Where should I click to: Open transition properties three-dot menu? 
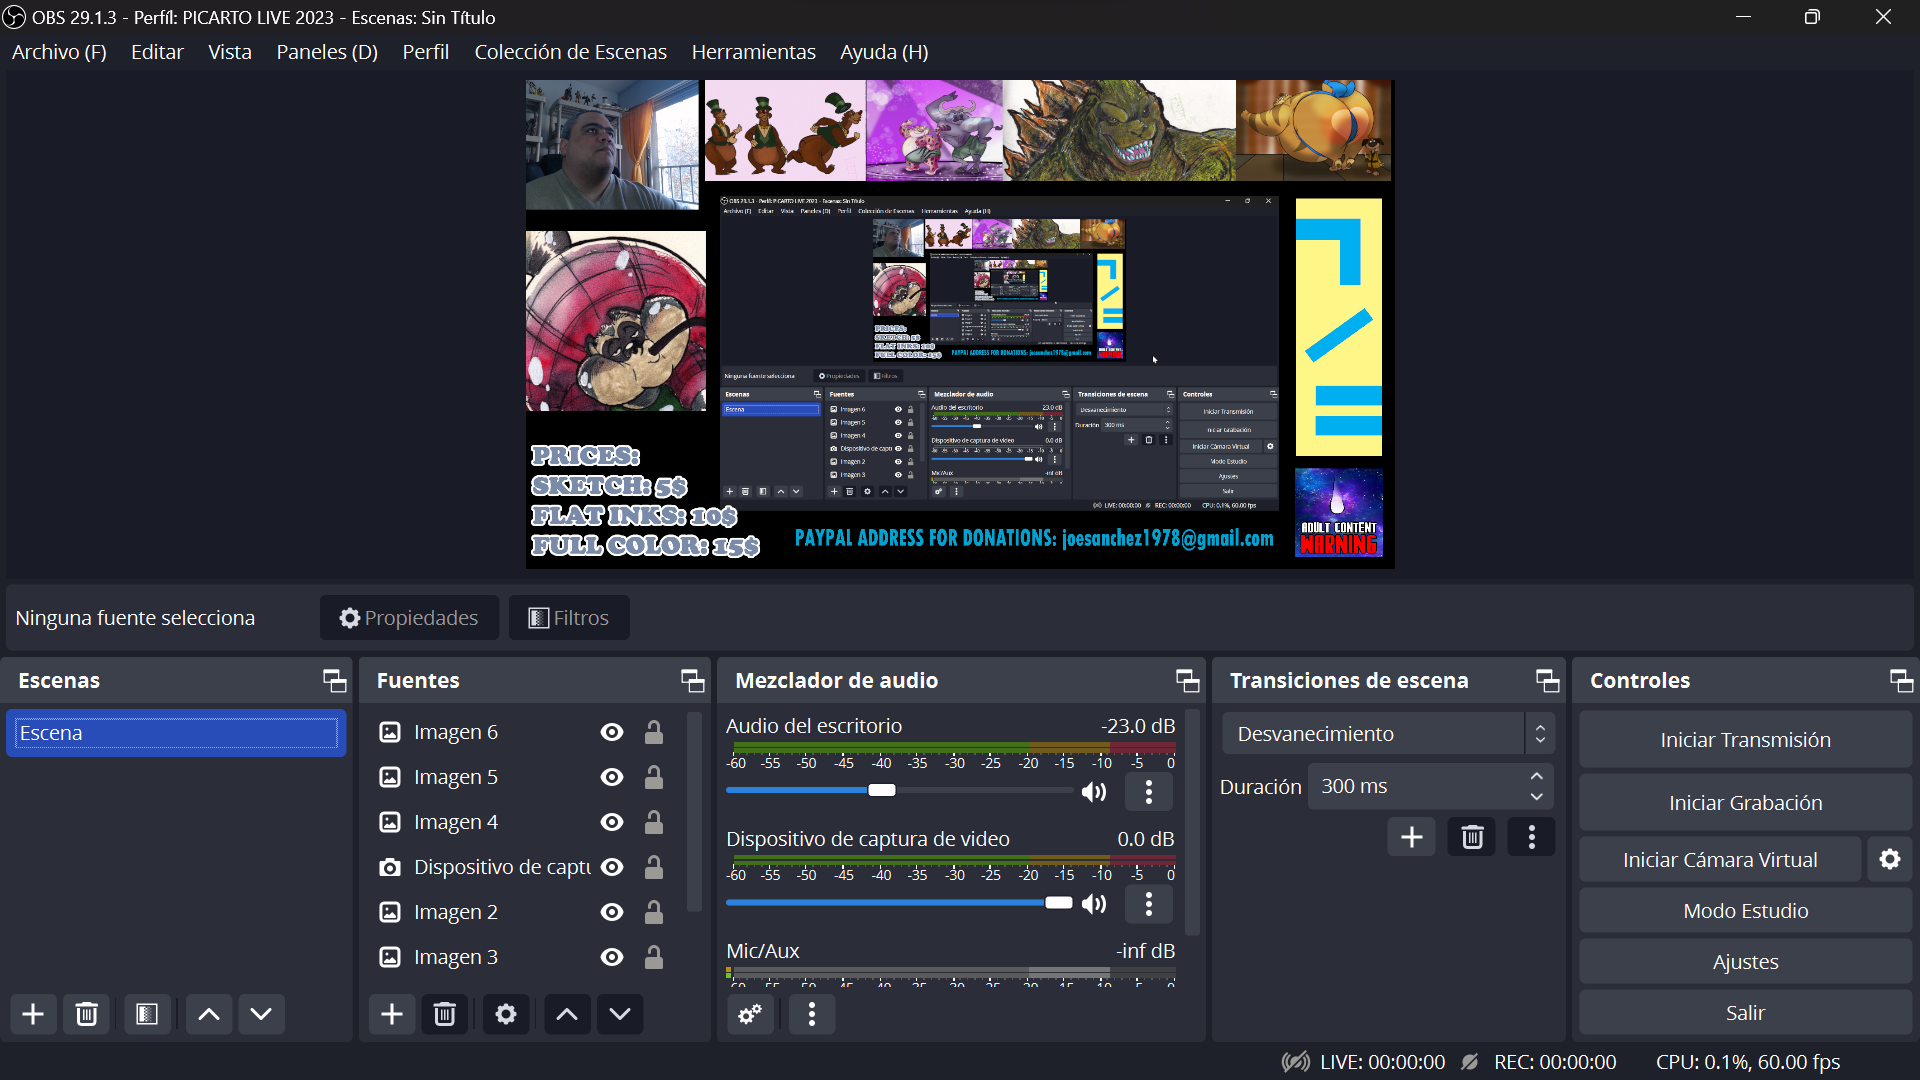[1531, 837]
